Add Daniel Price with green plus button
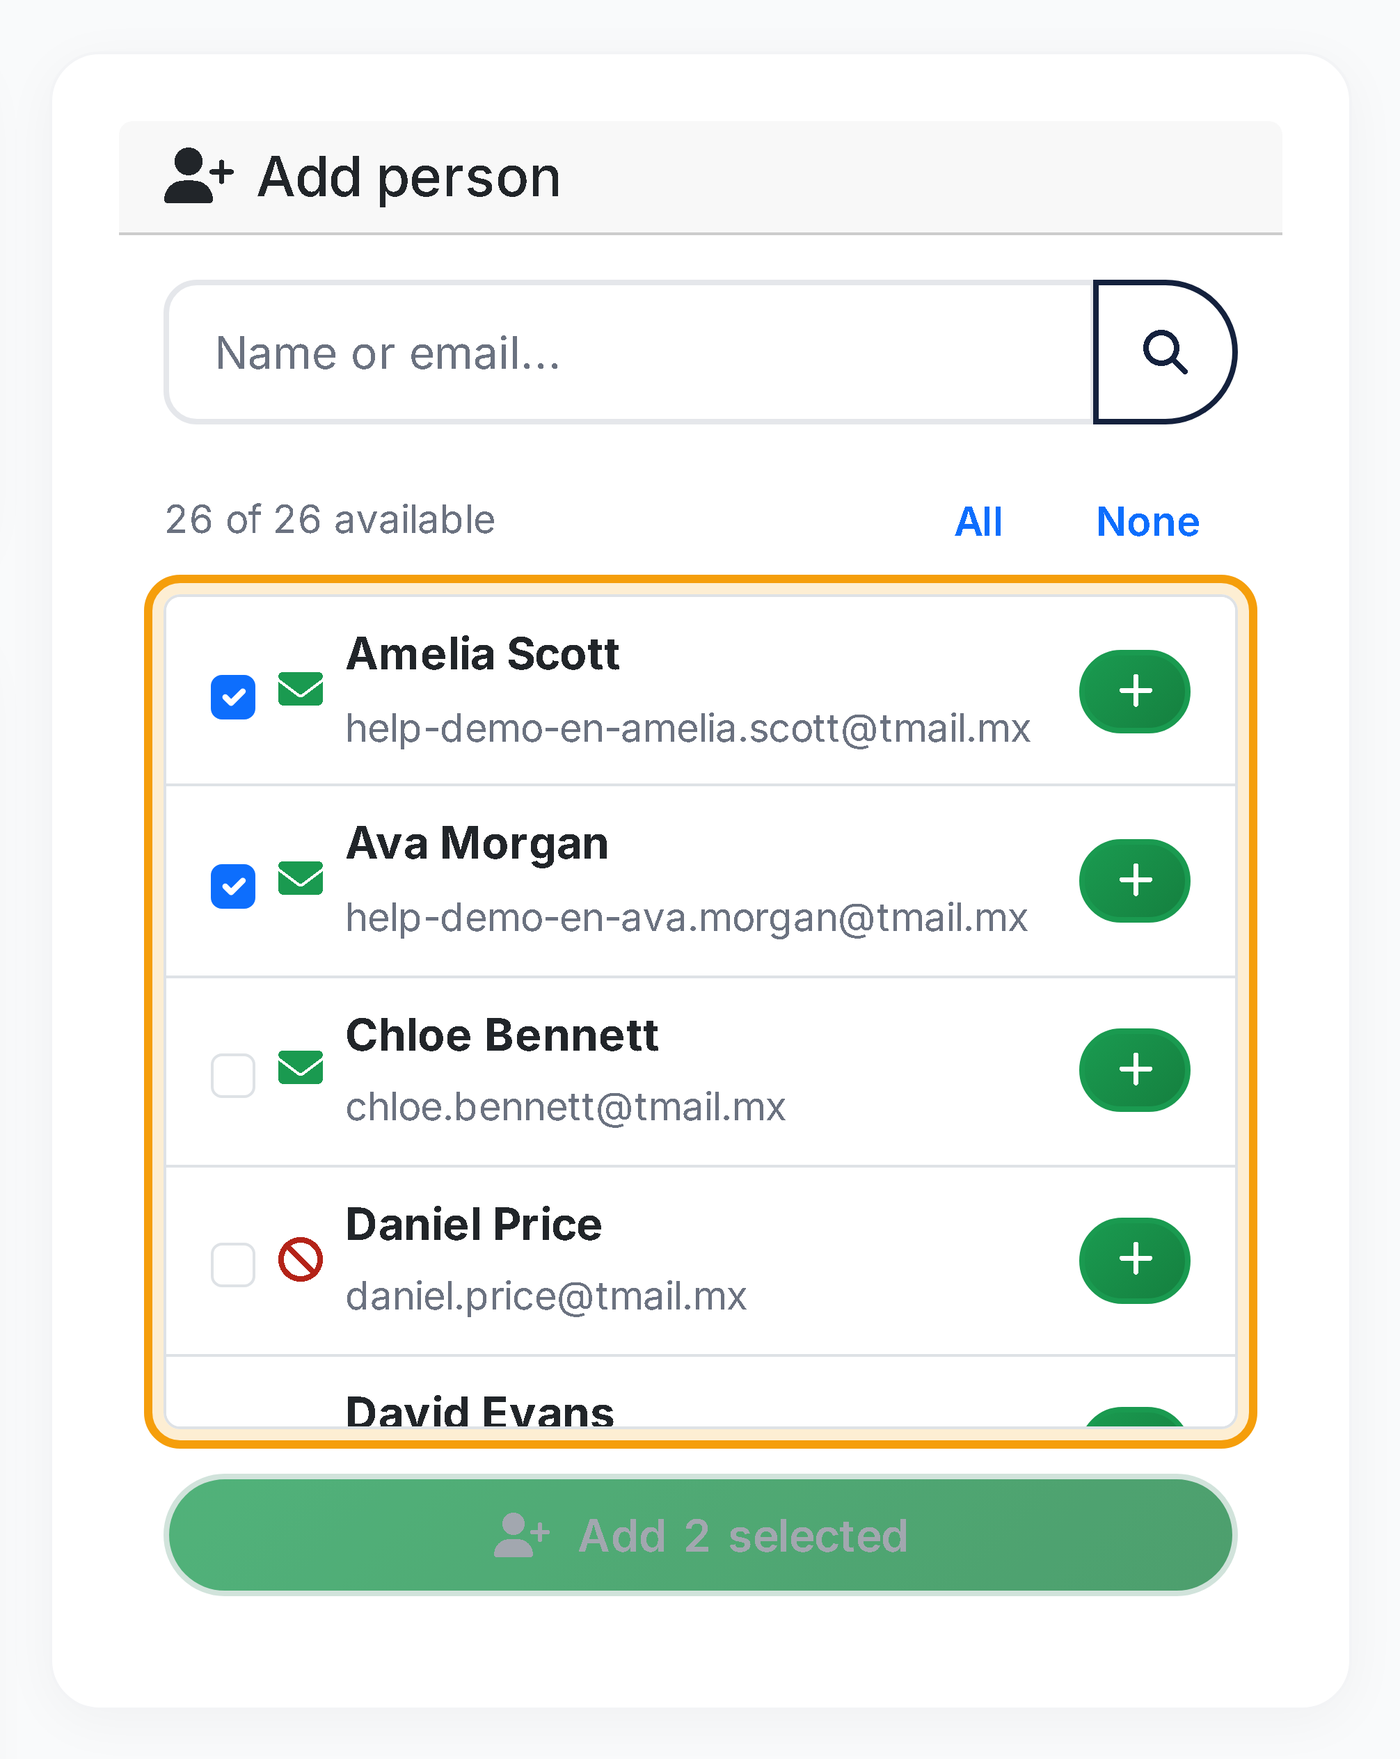This screenshot has width=1400, height=1759. pos(1135,1260)
